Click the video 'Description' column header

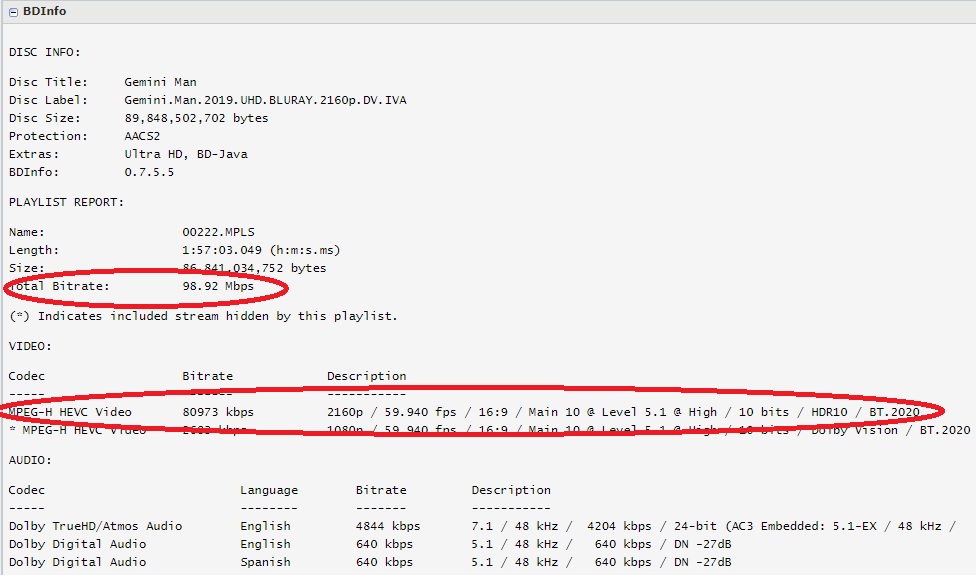(x=367, y=376)
